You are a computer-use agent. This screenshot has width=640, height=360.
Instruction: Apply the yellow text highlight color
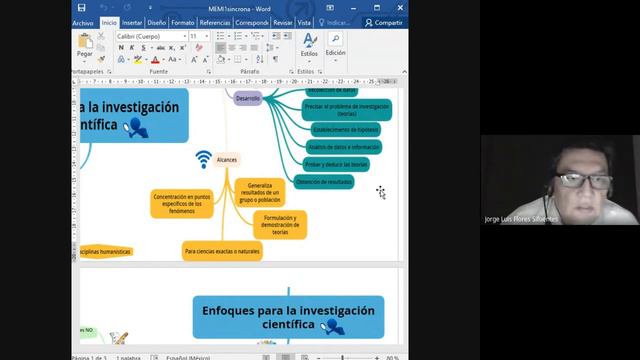pos(138,60)
